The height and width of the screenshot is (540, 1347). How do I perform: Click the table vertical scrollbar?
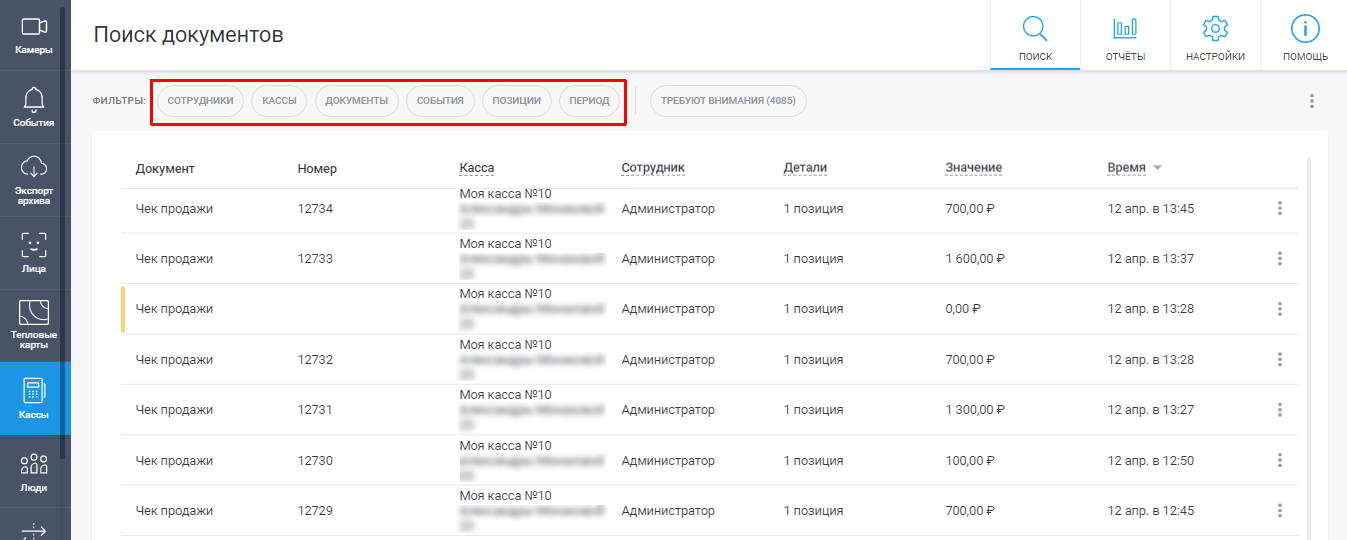pos(1309,348)
